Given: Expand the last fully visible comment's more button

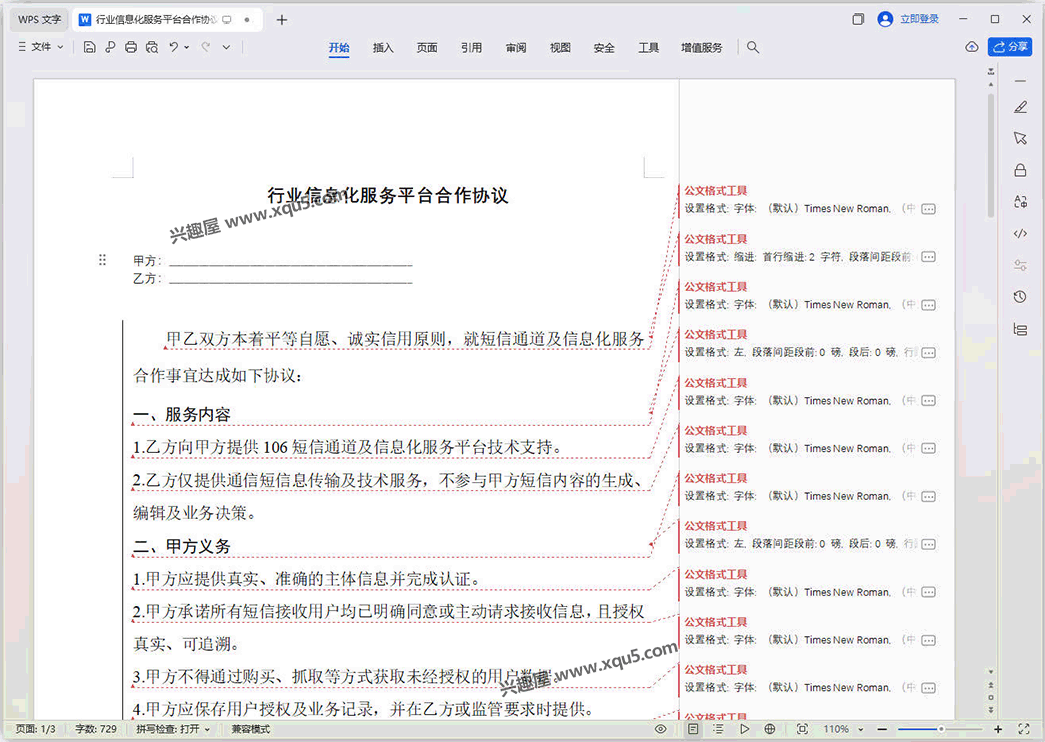Looking at the screenshot, I should (x=928, y=687).
